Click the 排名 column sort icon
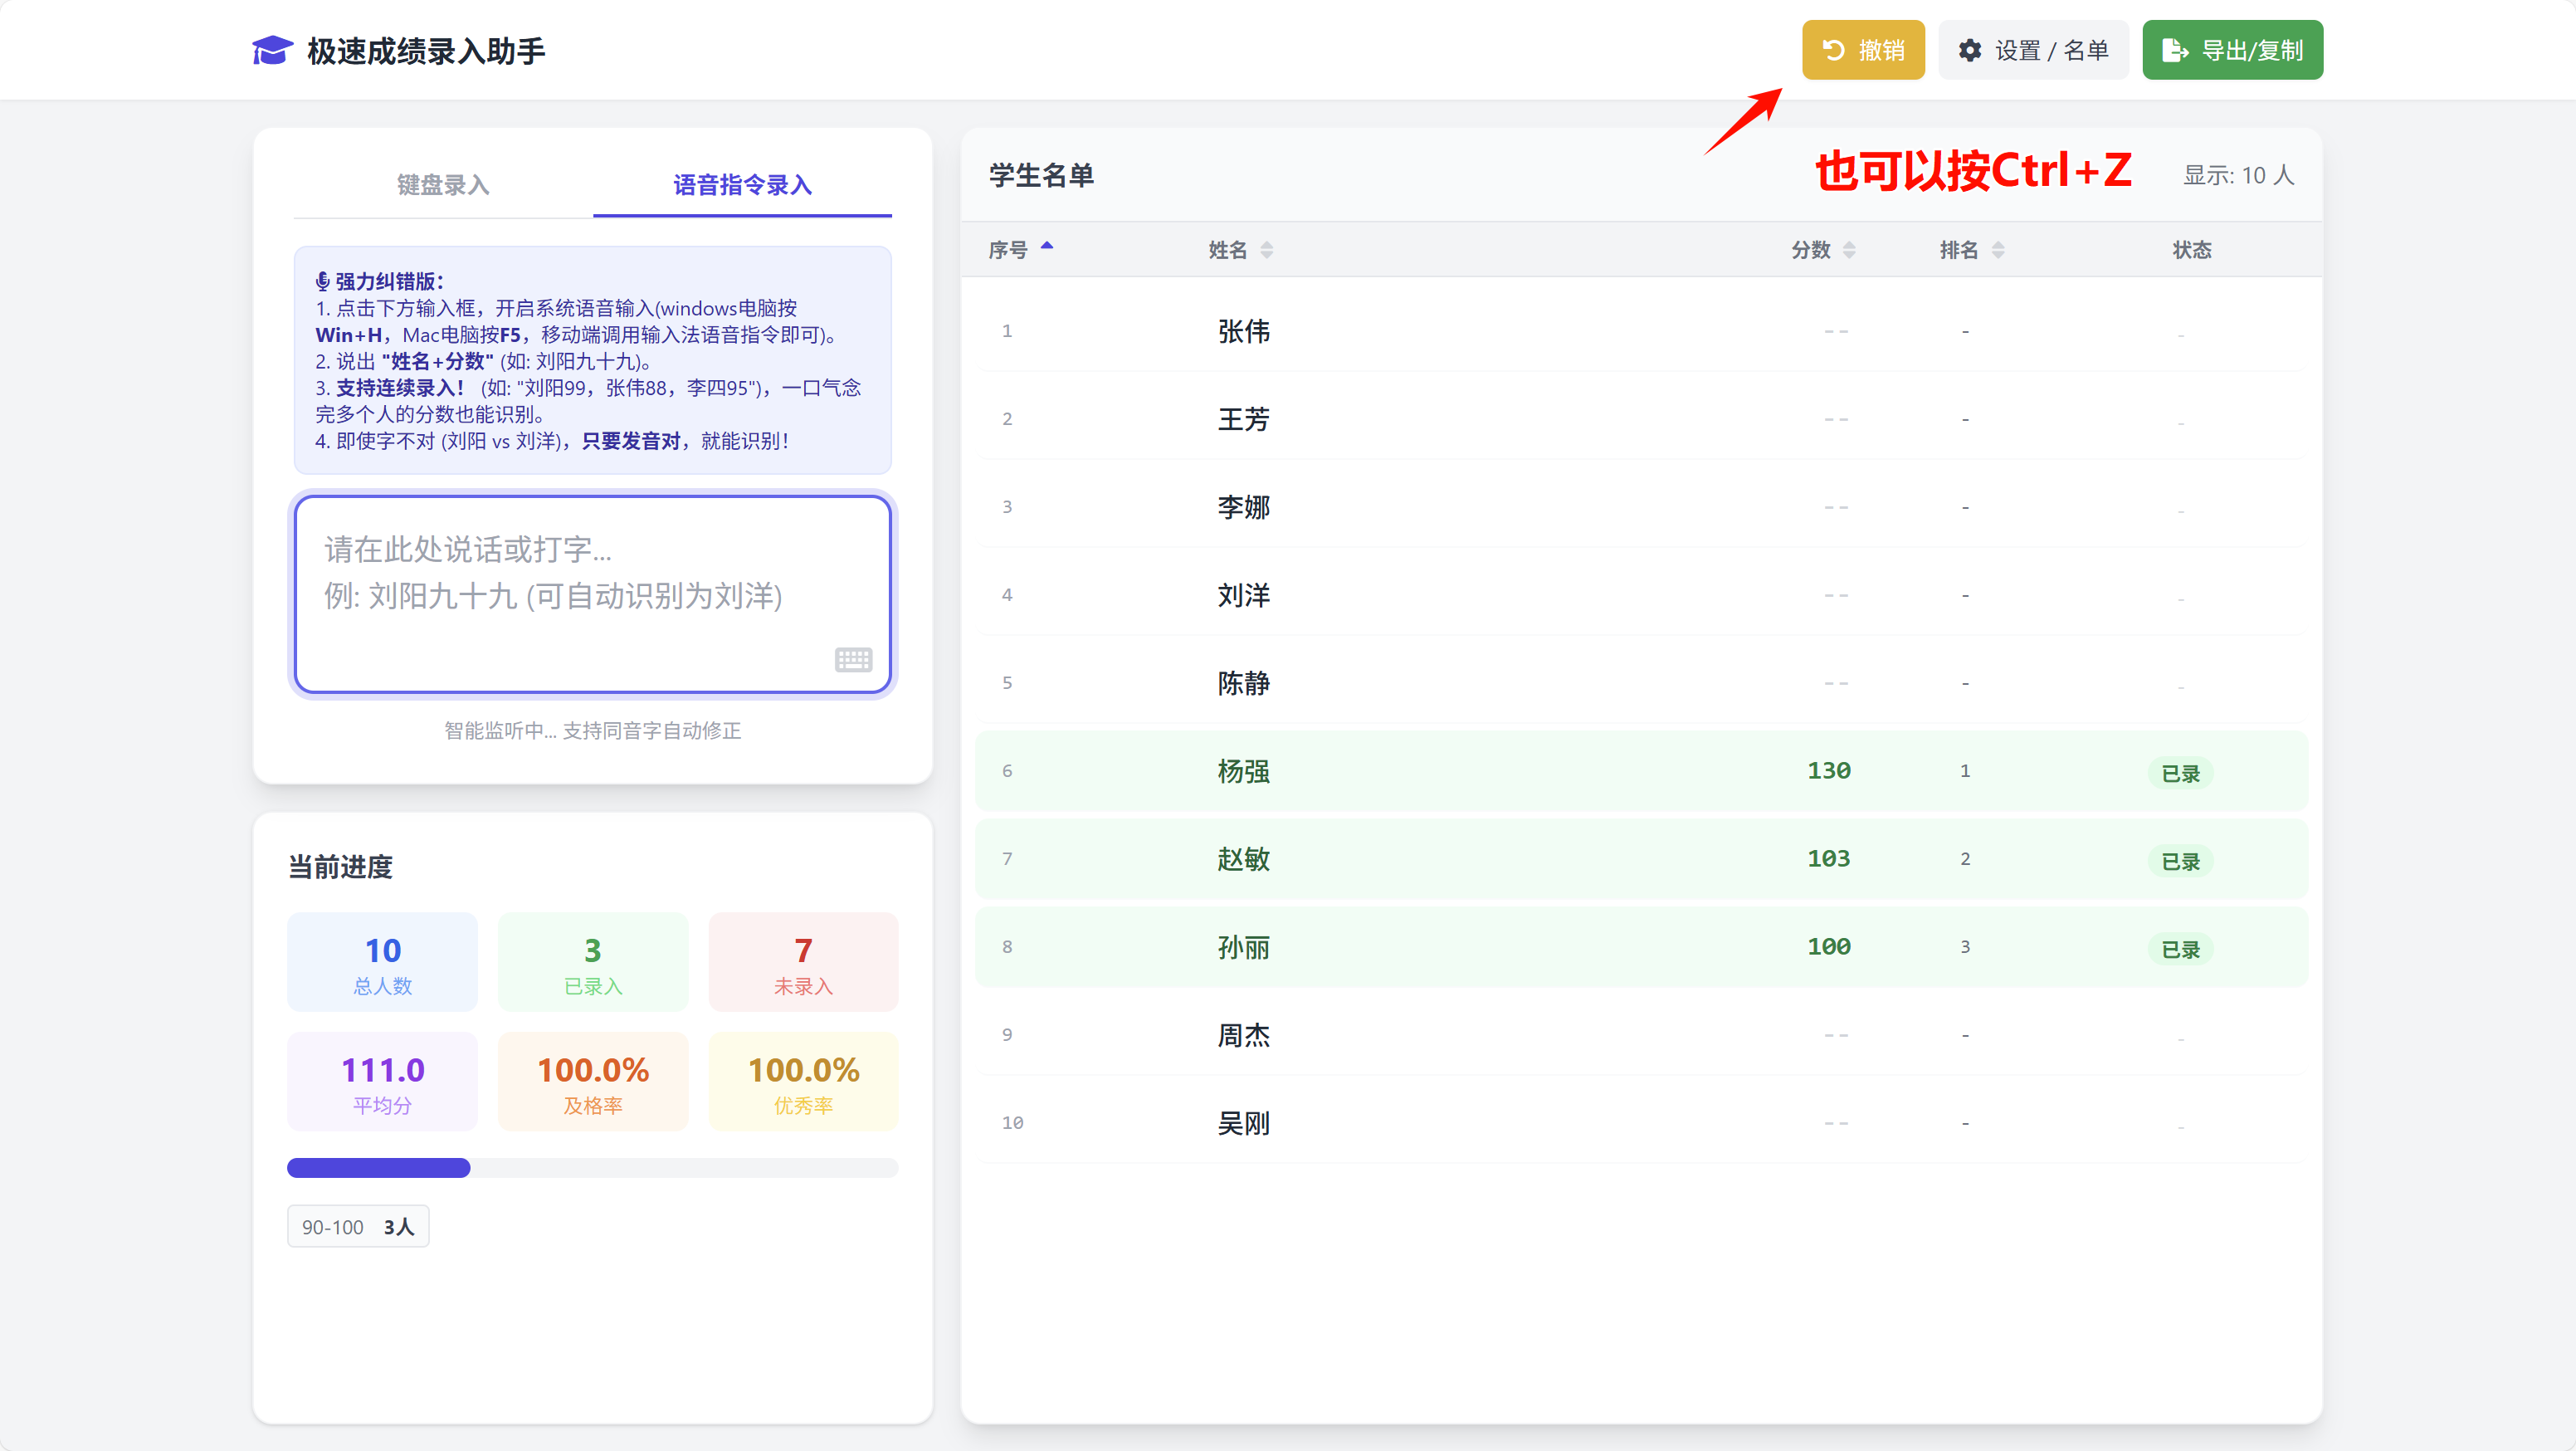The width and height of the screenshot is (2576, 1451). click(x=1997, y=250)
